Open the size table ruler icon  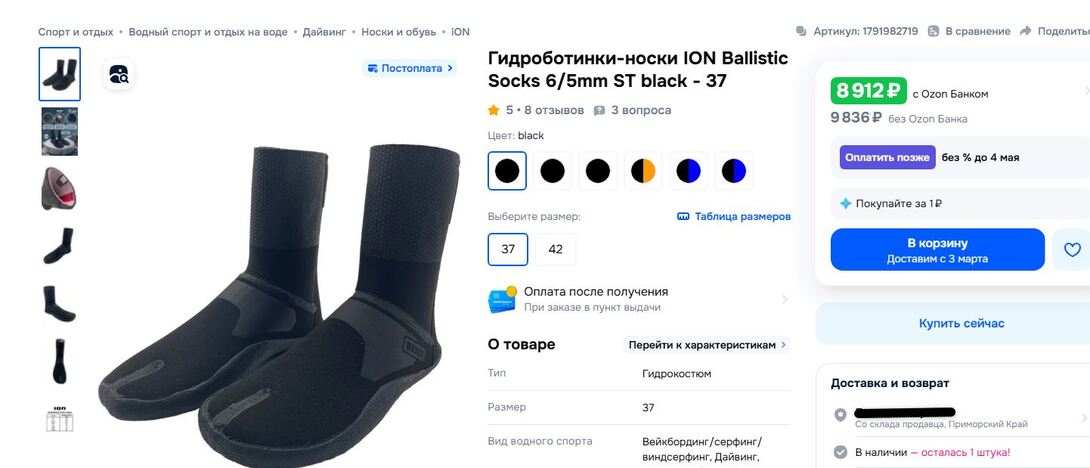coord(683,216)
